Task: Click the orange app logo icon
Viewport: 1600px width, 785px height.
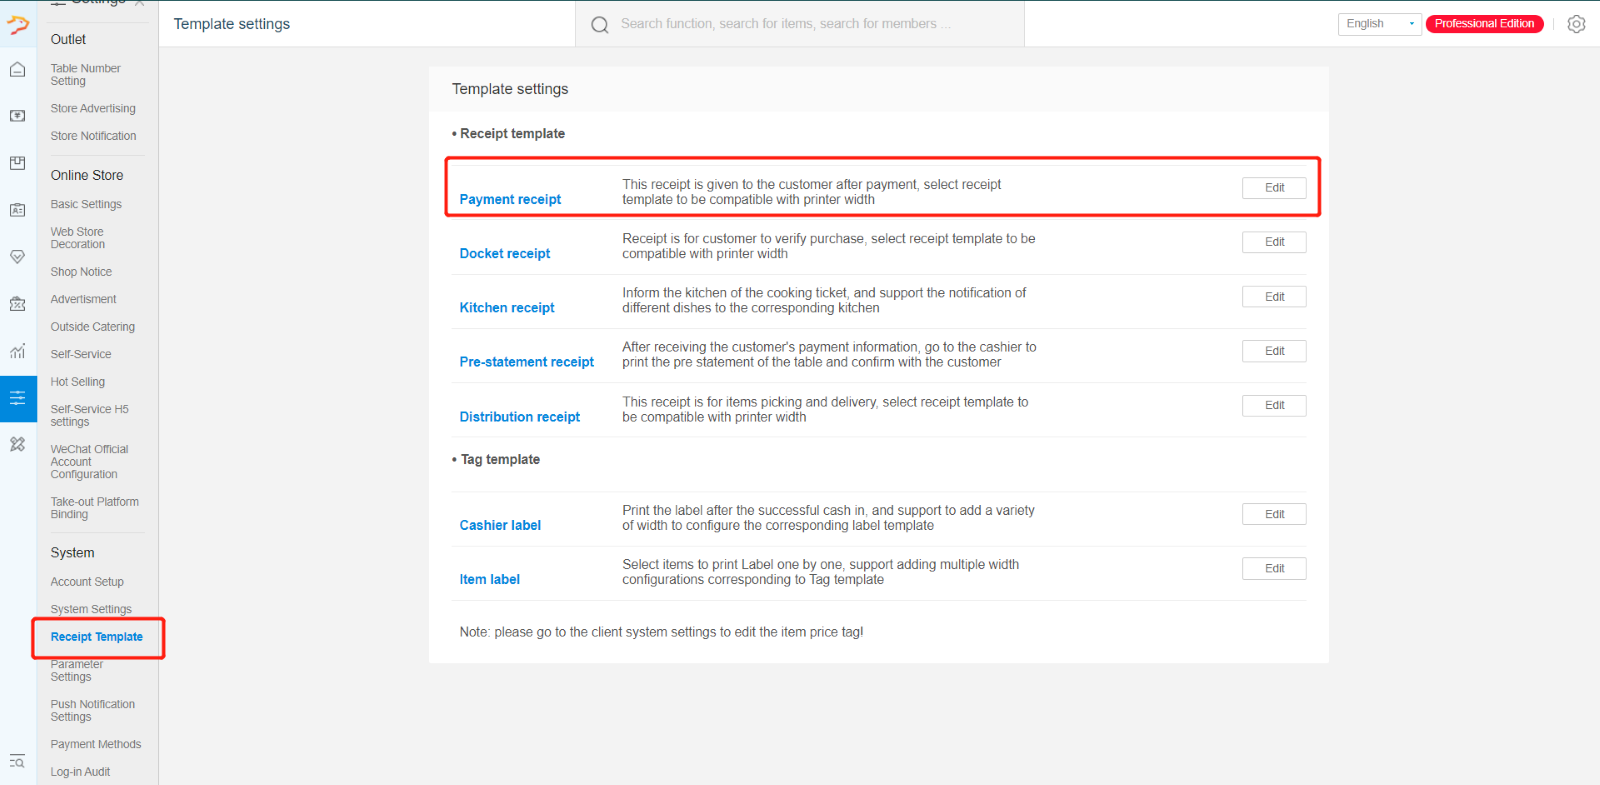Action: click(18, 24)
